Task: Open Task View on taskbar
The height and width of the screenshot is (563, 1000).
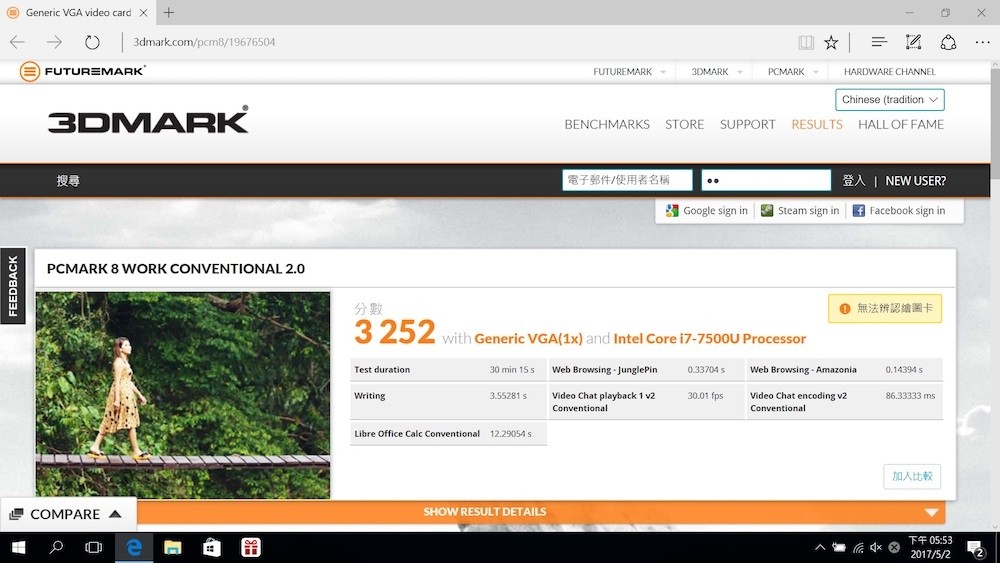Action: (x=94, y=548)
